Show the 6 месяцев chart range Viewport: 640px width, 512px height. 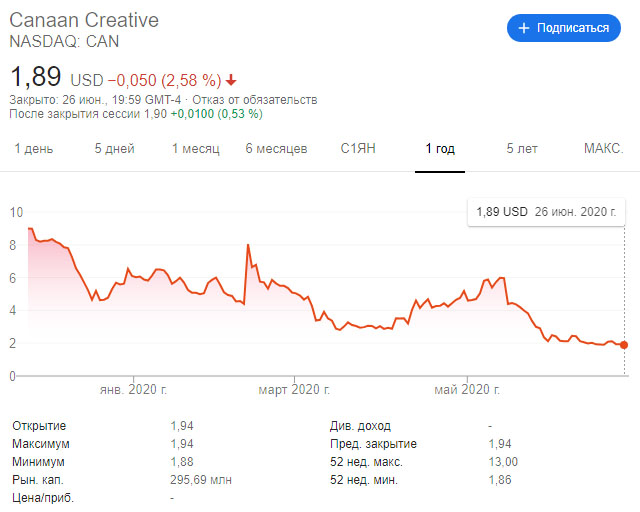tap(276, 149)
